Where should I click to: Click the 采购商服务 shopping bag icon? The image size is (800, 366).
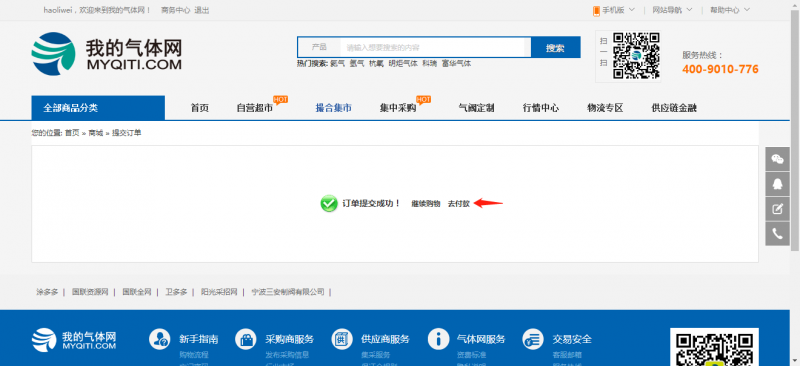coord(246,338)
